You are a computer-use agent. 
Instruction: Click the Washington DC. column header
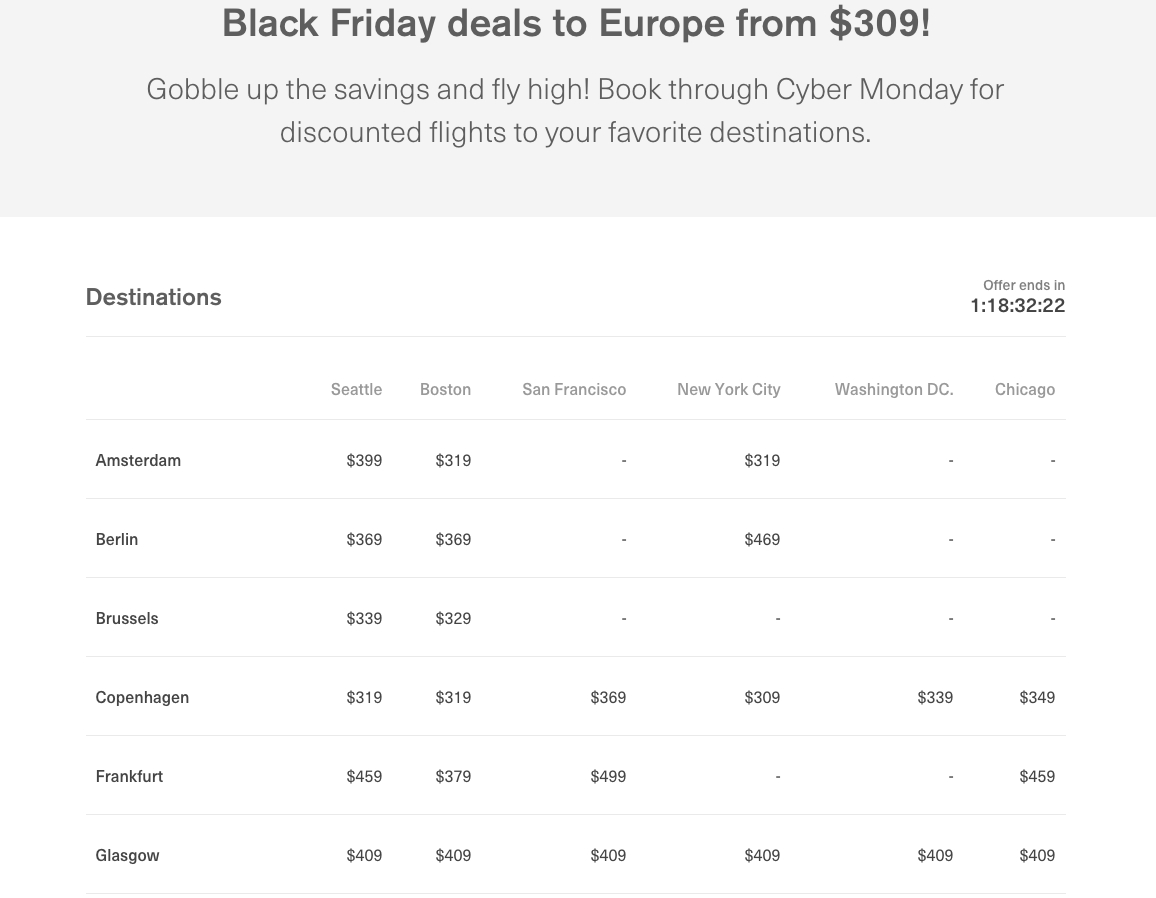click(894, 389)
